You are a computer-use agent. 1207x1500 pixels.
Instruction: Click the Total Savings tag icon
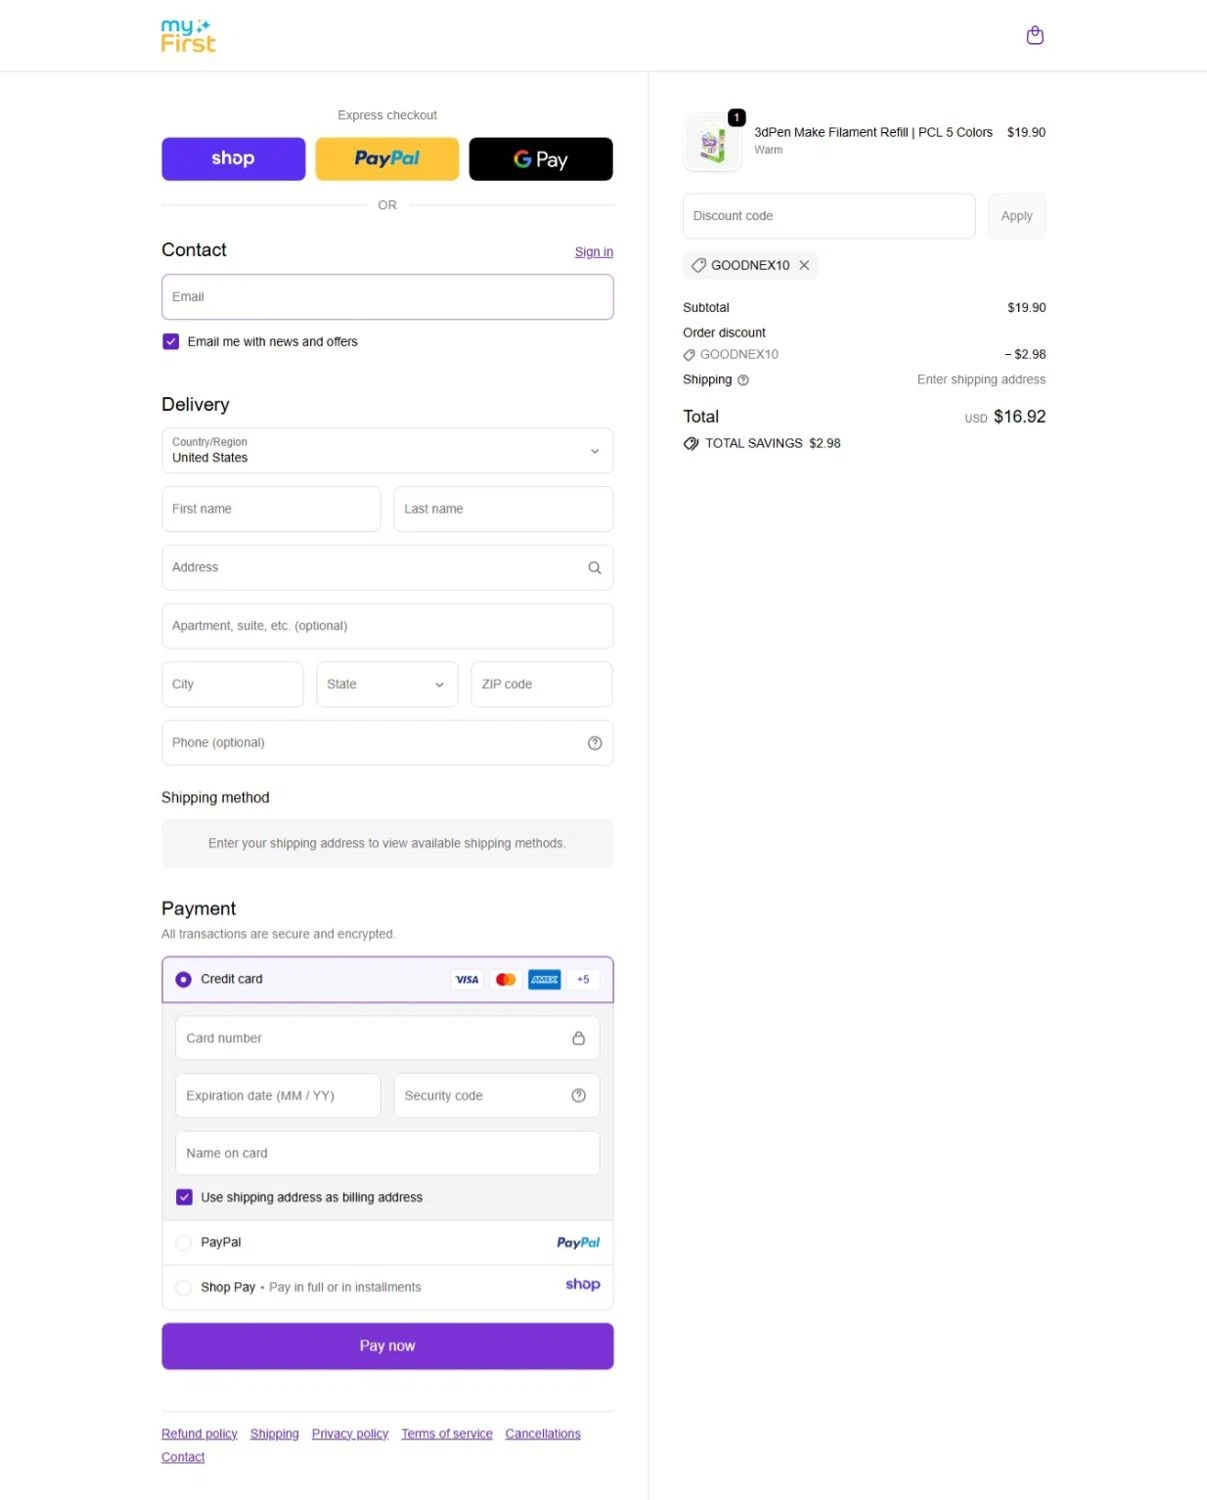pyautogui.click(x=691, y=444)
